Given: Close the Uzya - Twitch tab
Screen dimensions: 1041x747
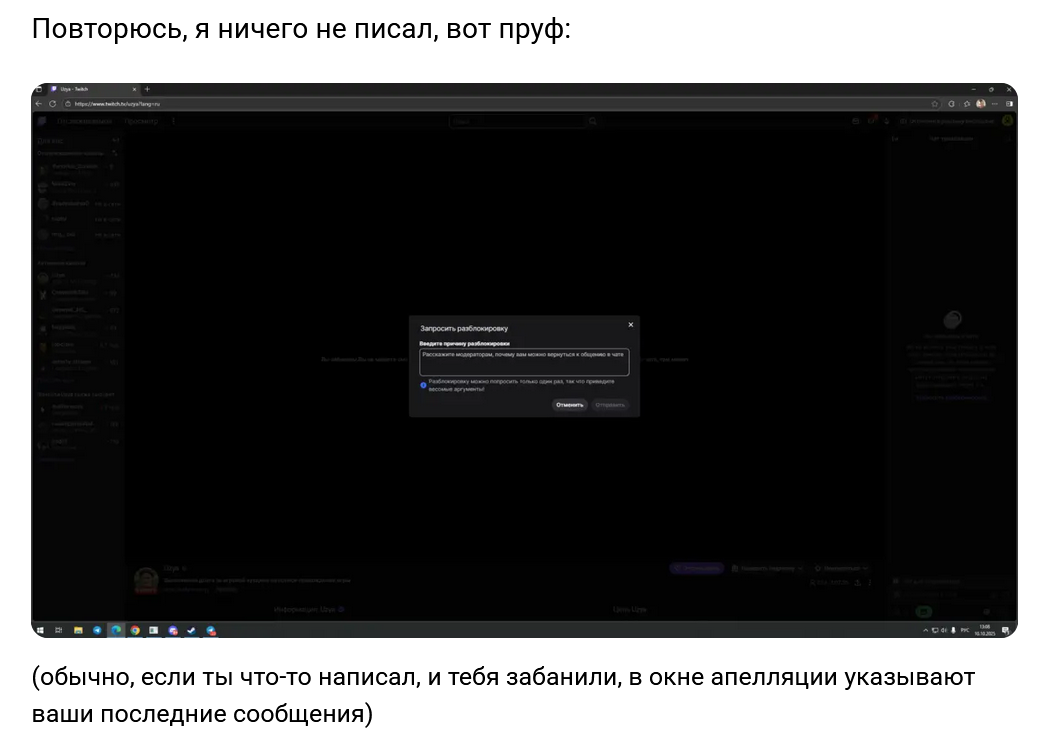Looking at the screenshot, I should point(134,89).
